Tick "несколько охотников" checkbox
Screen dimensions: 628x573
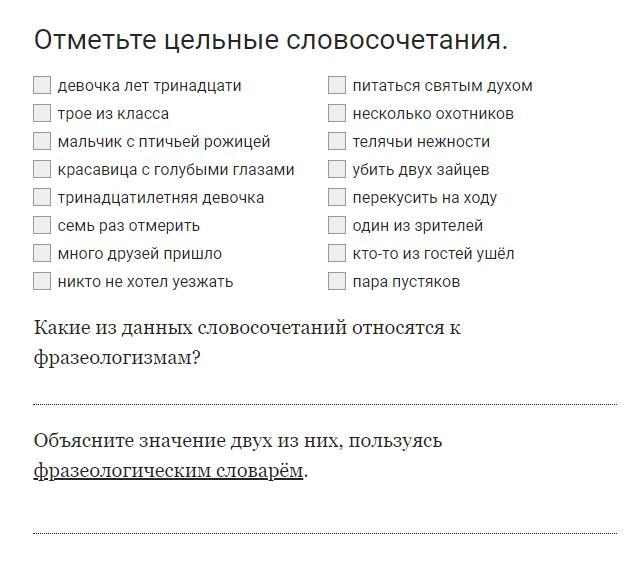[x=337, y=113]
